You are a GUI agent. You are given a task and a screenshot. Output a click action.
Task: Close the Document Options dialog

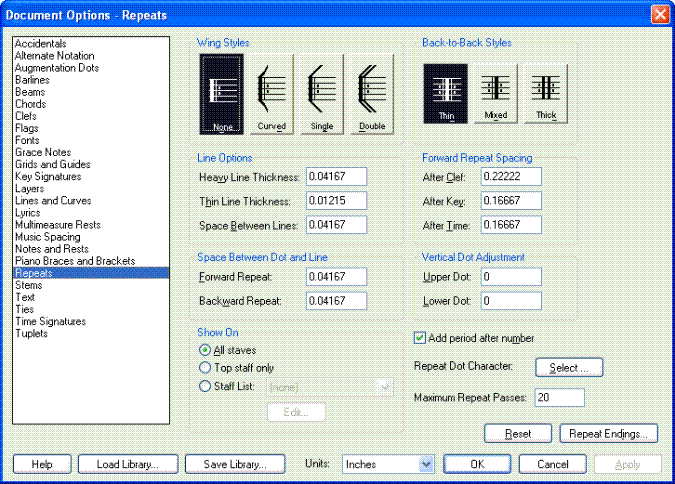[x=659, y=15]
